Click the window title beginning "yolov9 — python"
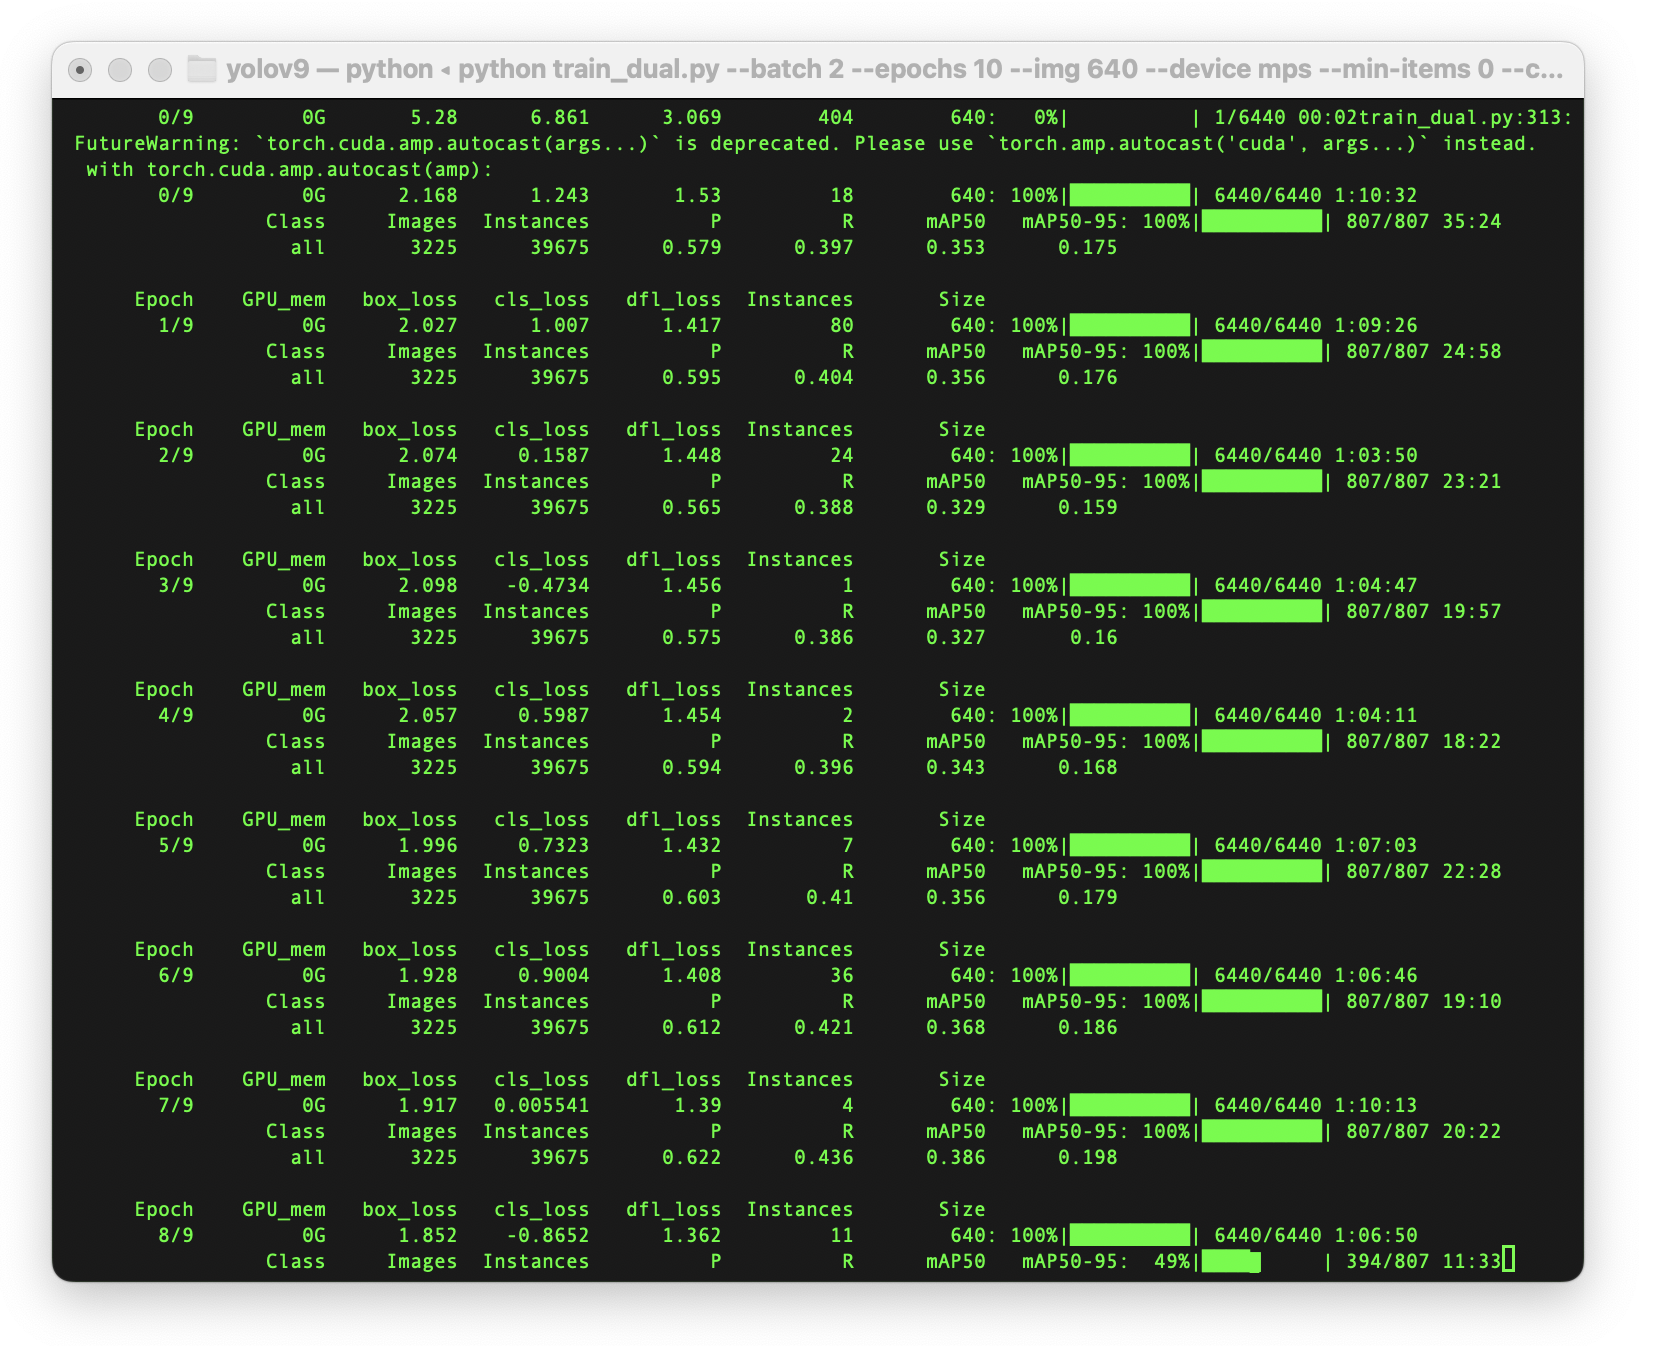 (894, 69)
